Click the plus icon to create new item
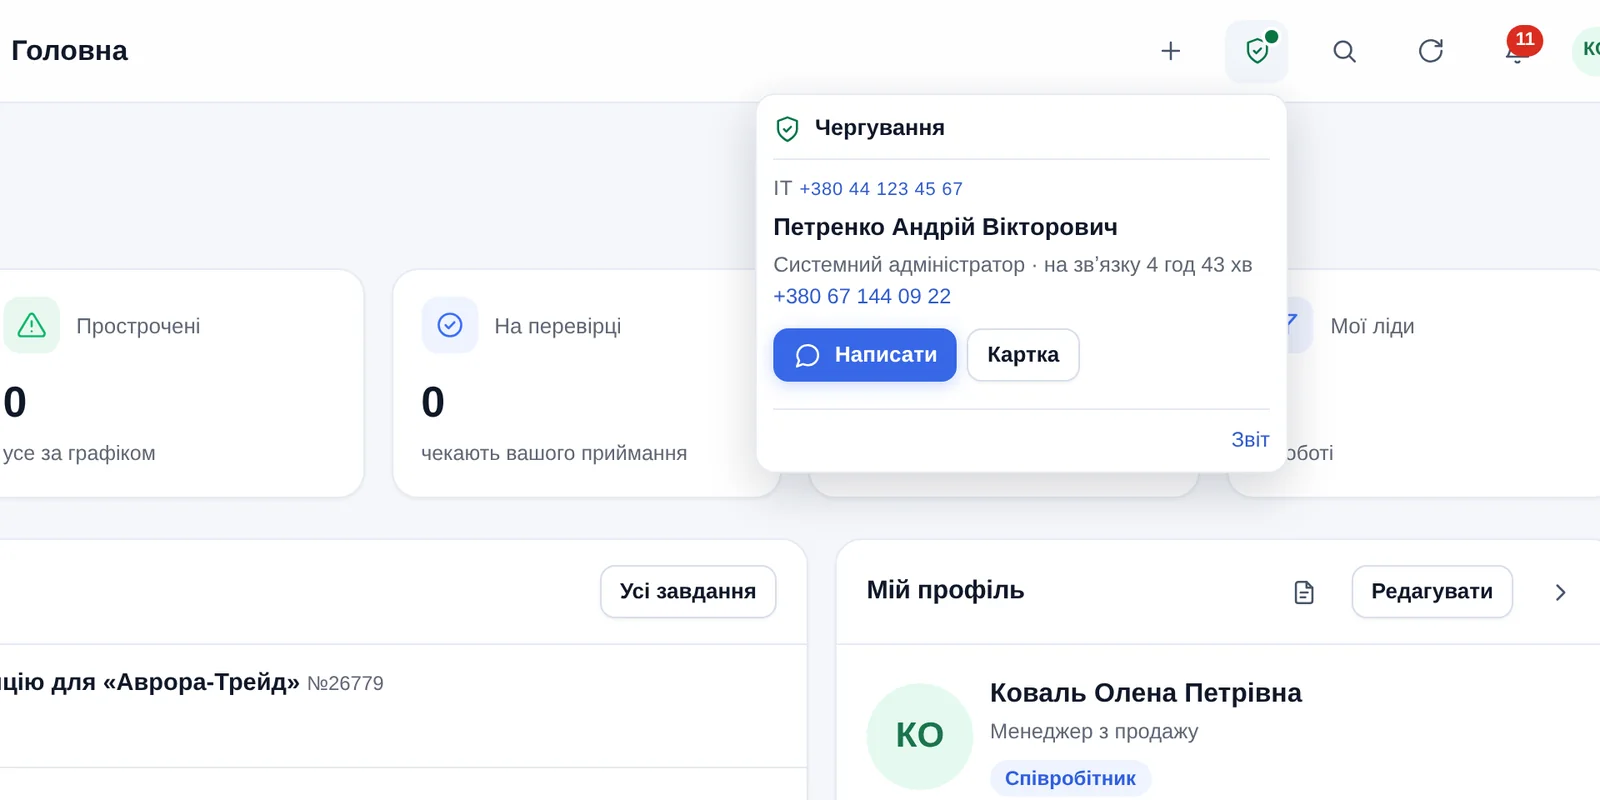The height and width of the screenshot is (800, 1600). coord(1170,51)
